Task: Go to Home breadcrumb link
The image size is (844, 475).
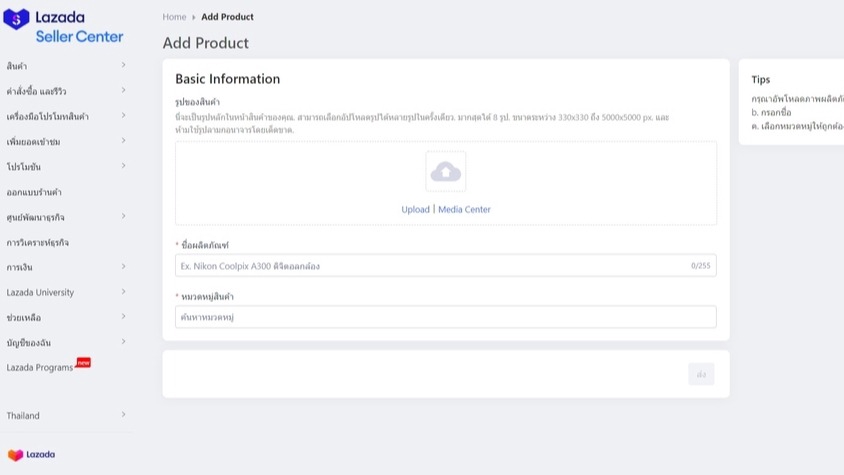Action: pos(174,17)
